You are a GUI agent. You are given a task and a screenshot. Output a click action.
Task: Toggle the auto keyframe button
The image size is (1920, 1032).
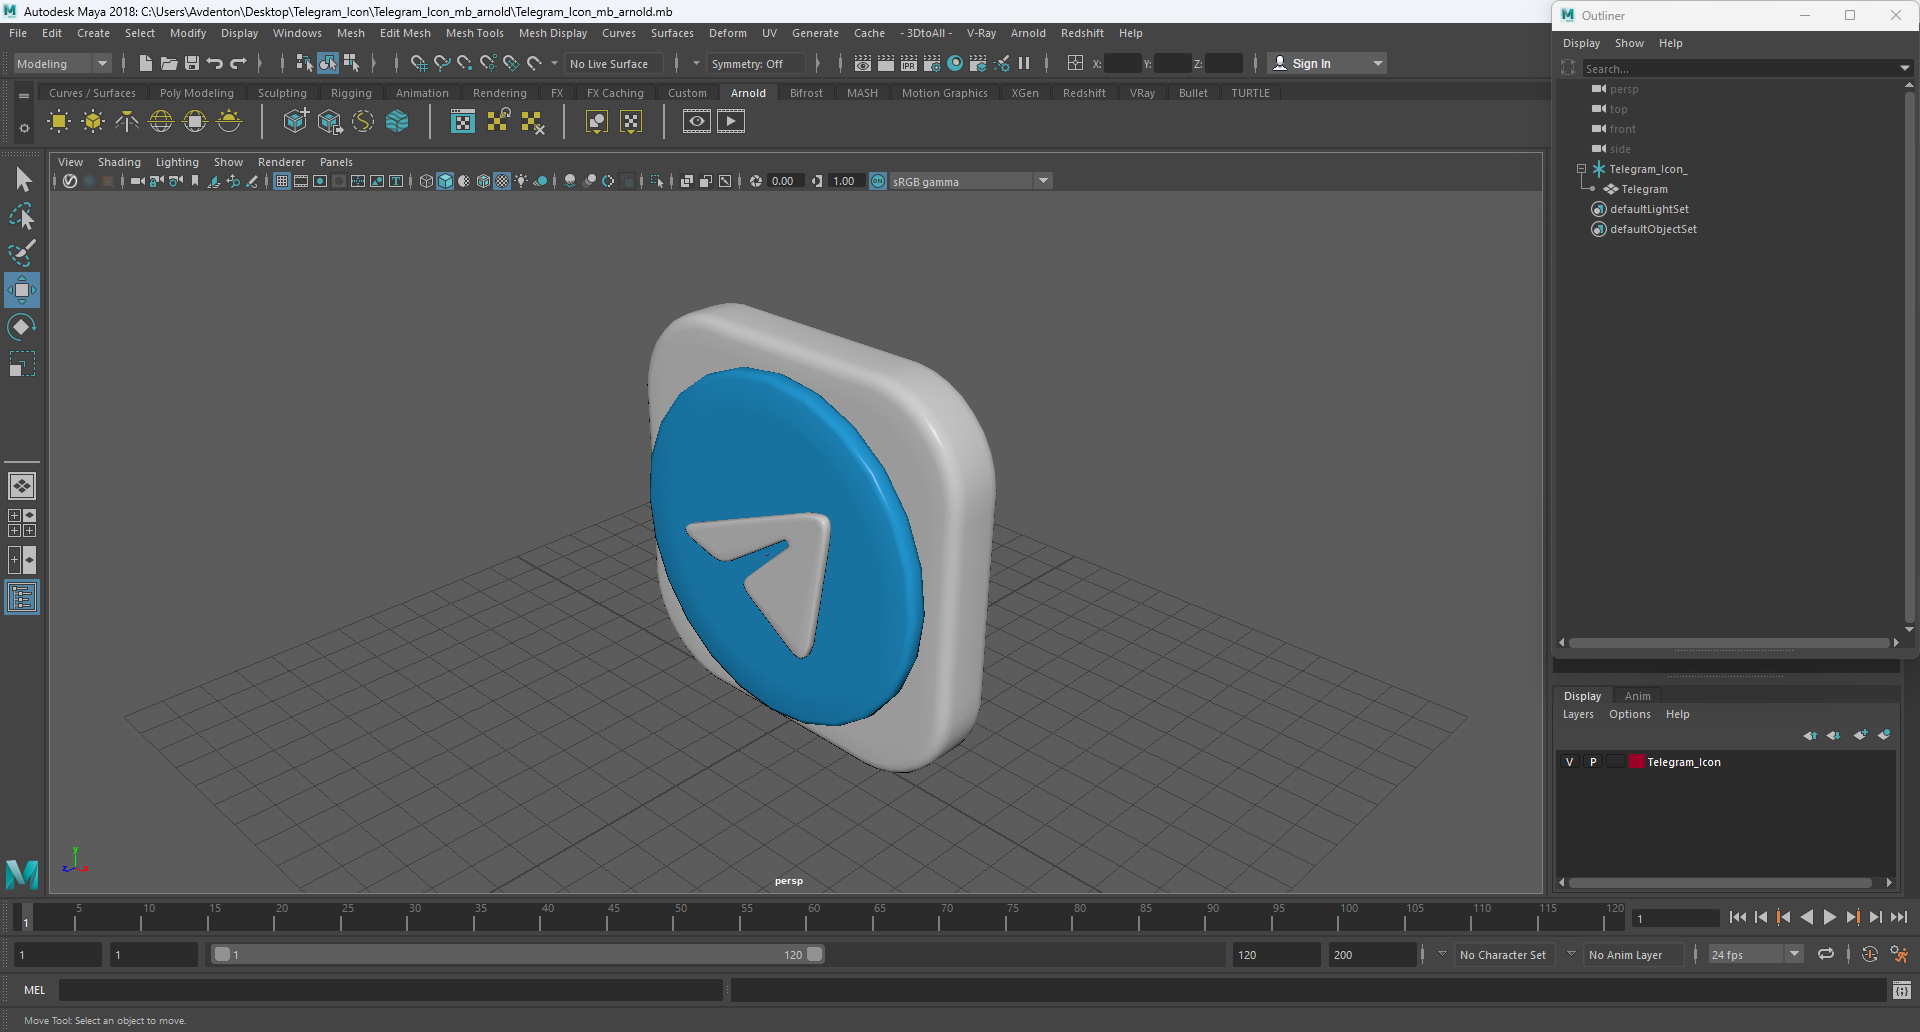1869,954
